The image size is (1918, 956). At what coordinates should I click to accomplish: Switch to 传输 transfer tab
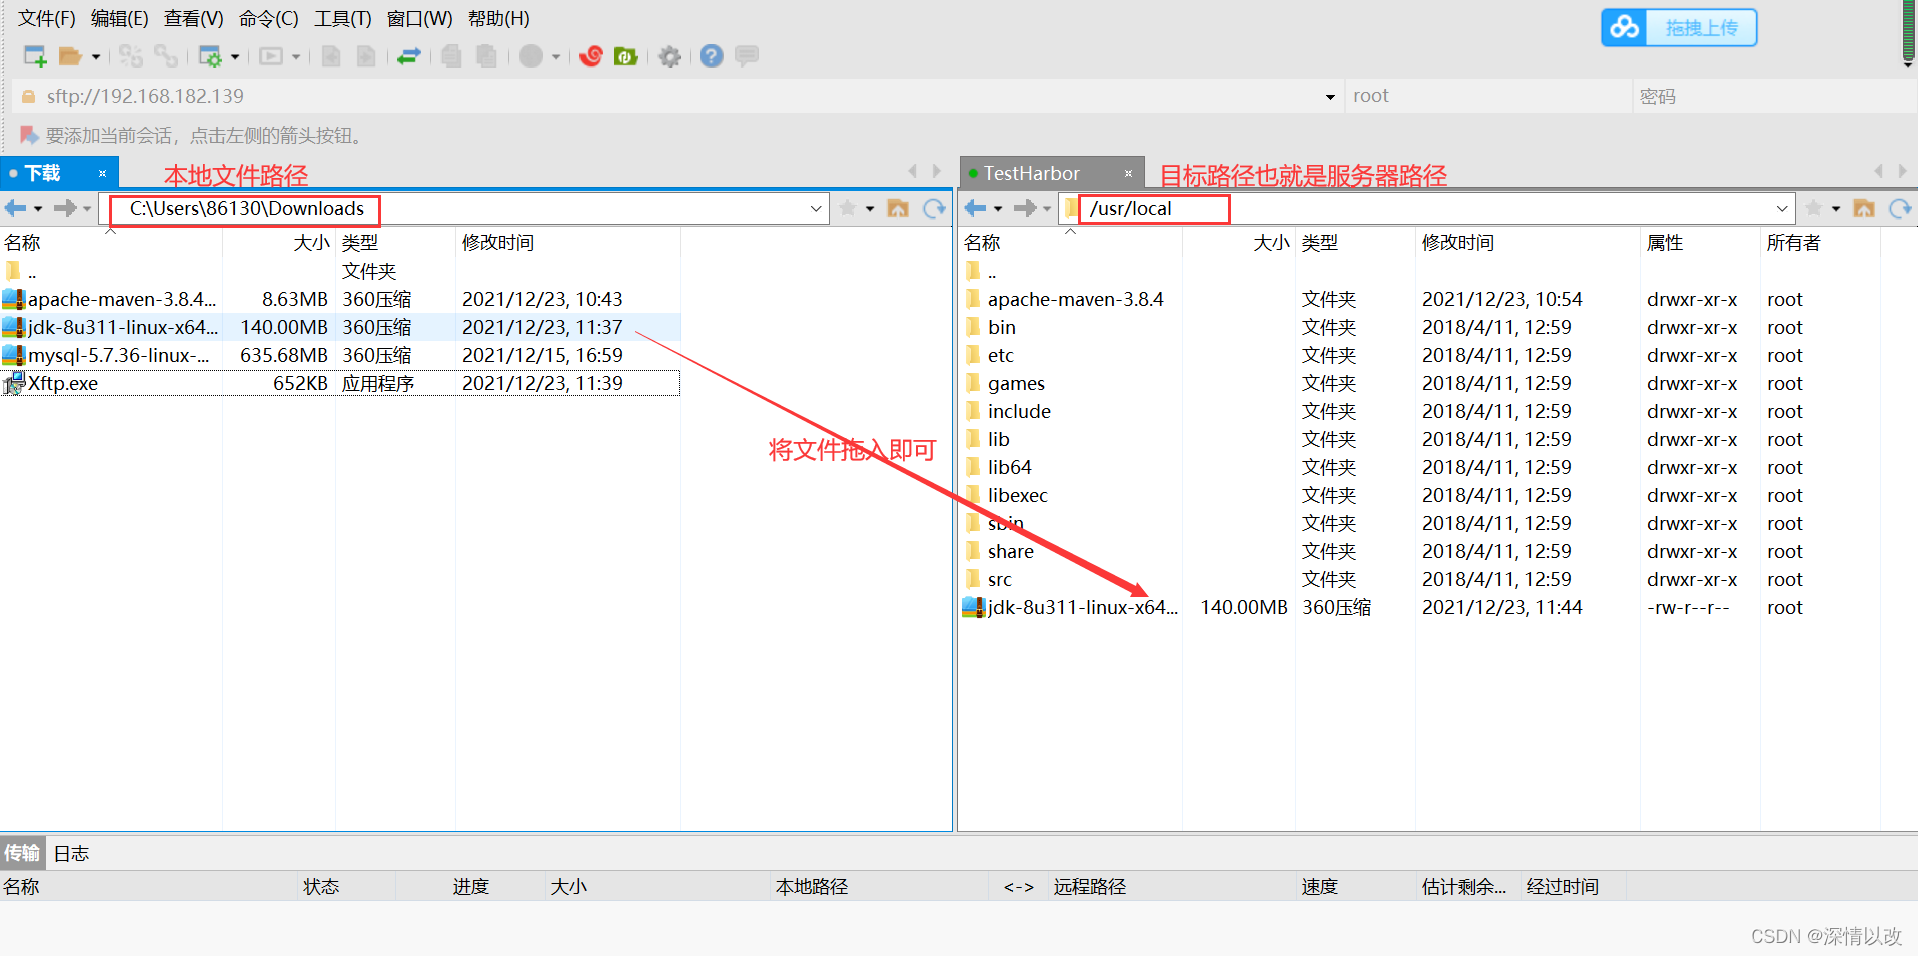point(22,853)
